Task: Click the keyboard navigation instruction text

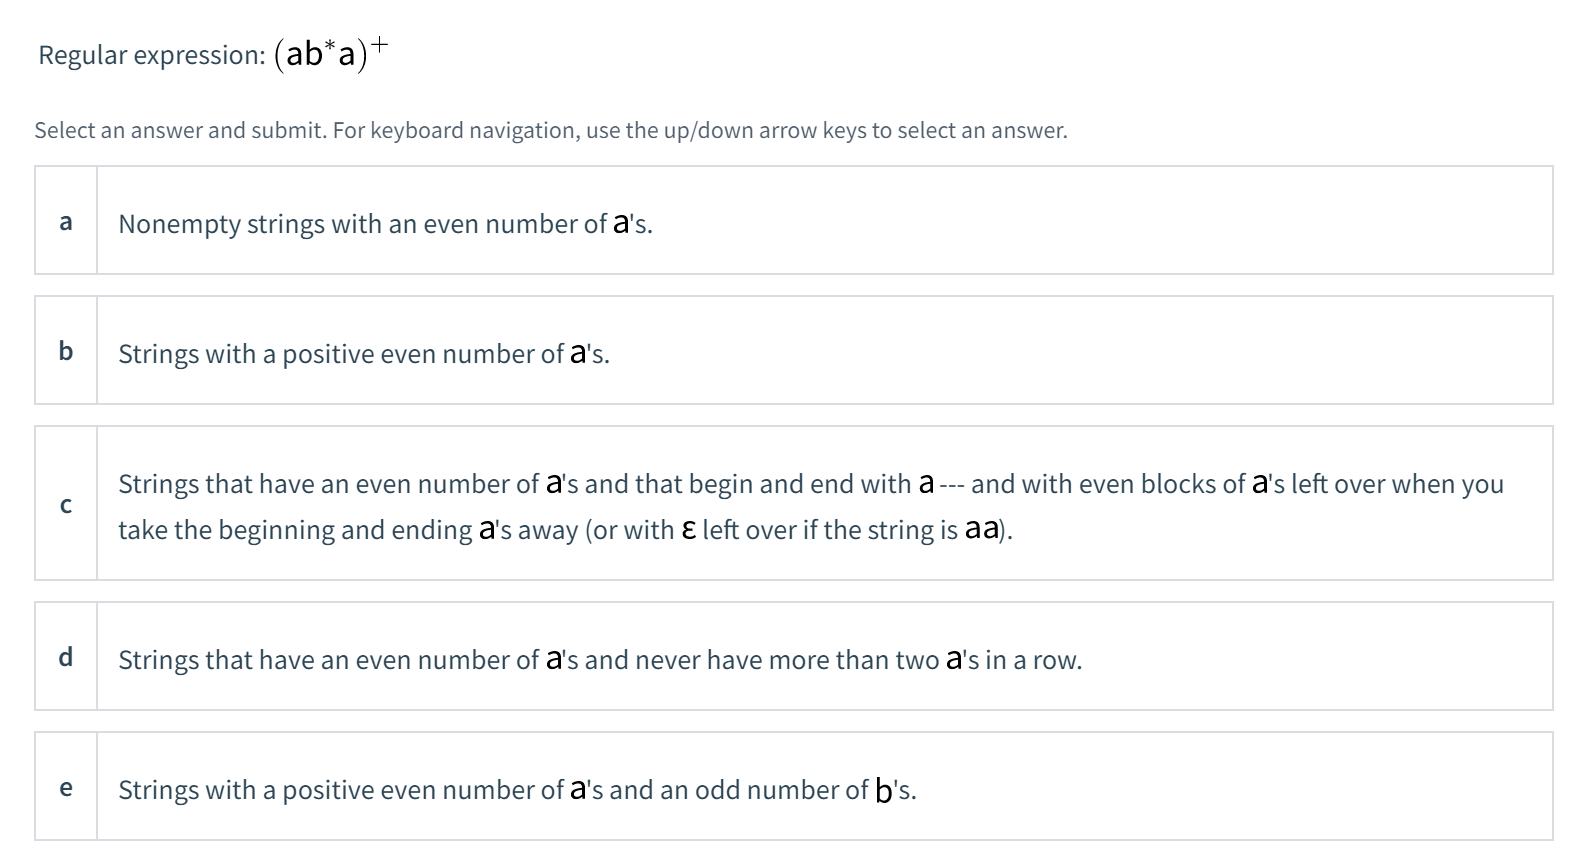Action: pos(550,130)
